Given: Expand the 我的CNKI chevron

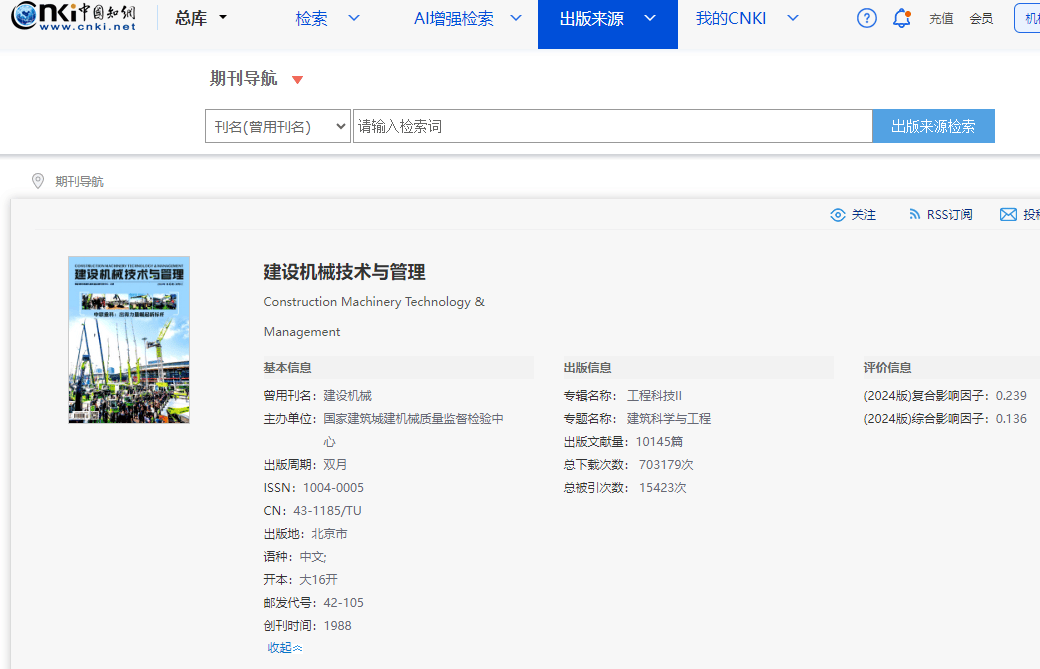Looking at the screenshot, I should pyautogui.click(x=793, y=18).
